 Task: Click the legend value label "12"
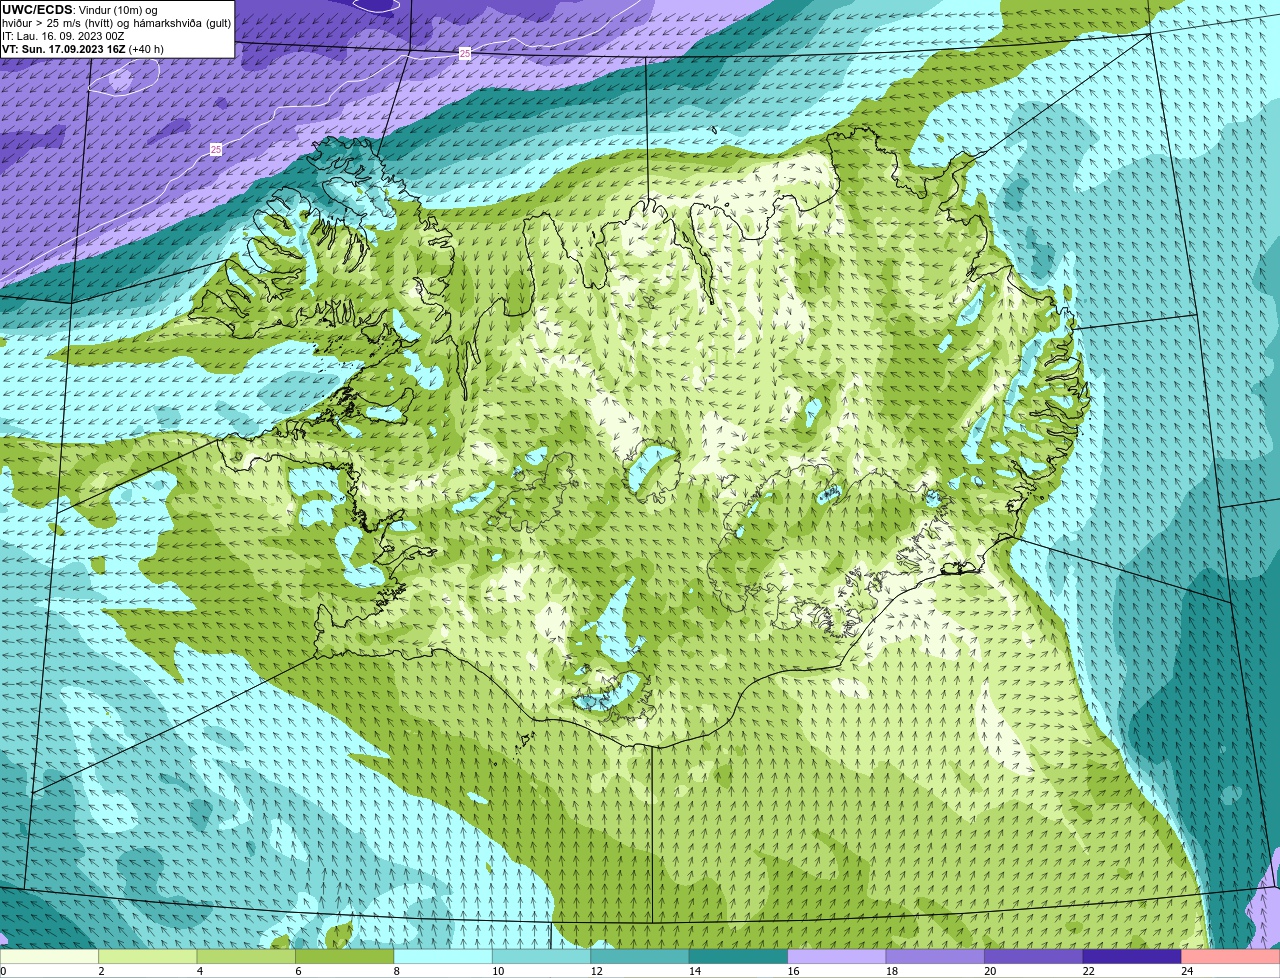(x=596, y=971)
